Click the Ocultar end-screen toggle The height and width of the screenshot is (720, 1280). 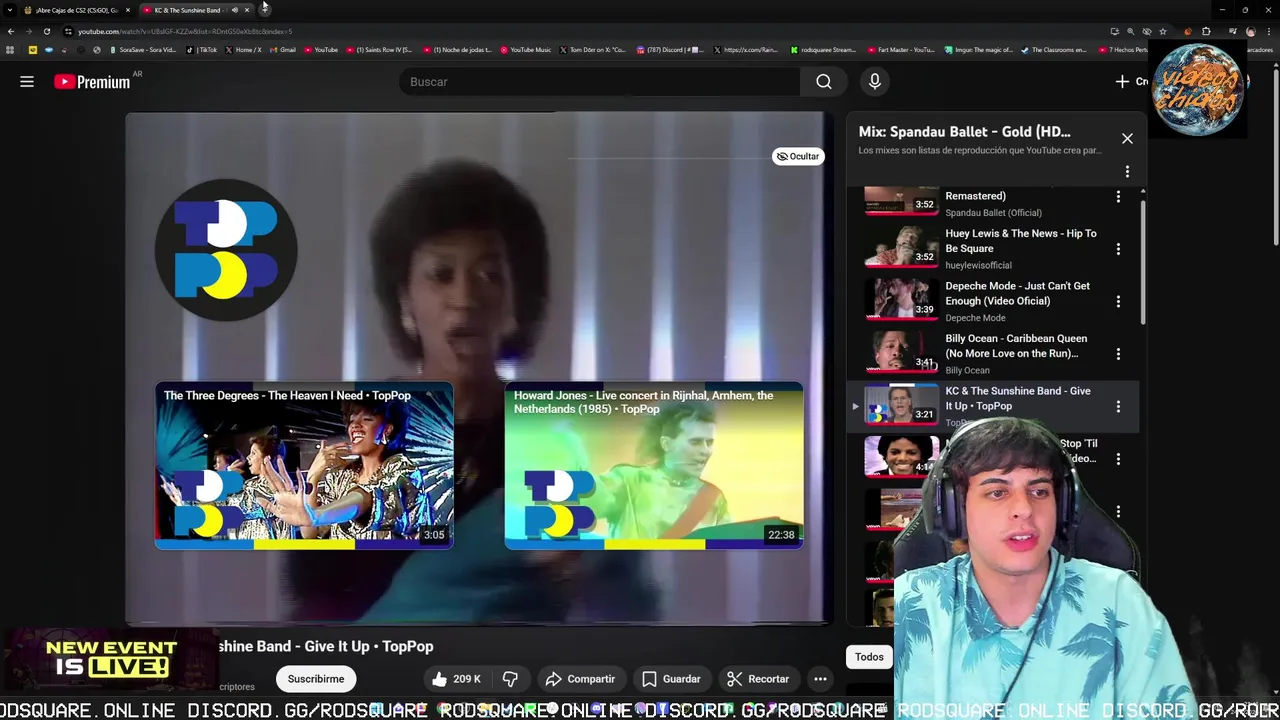click(798, 156)
